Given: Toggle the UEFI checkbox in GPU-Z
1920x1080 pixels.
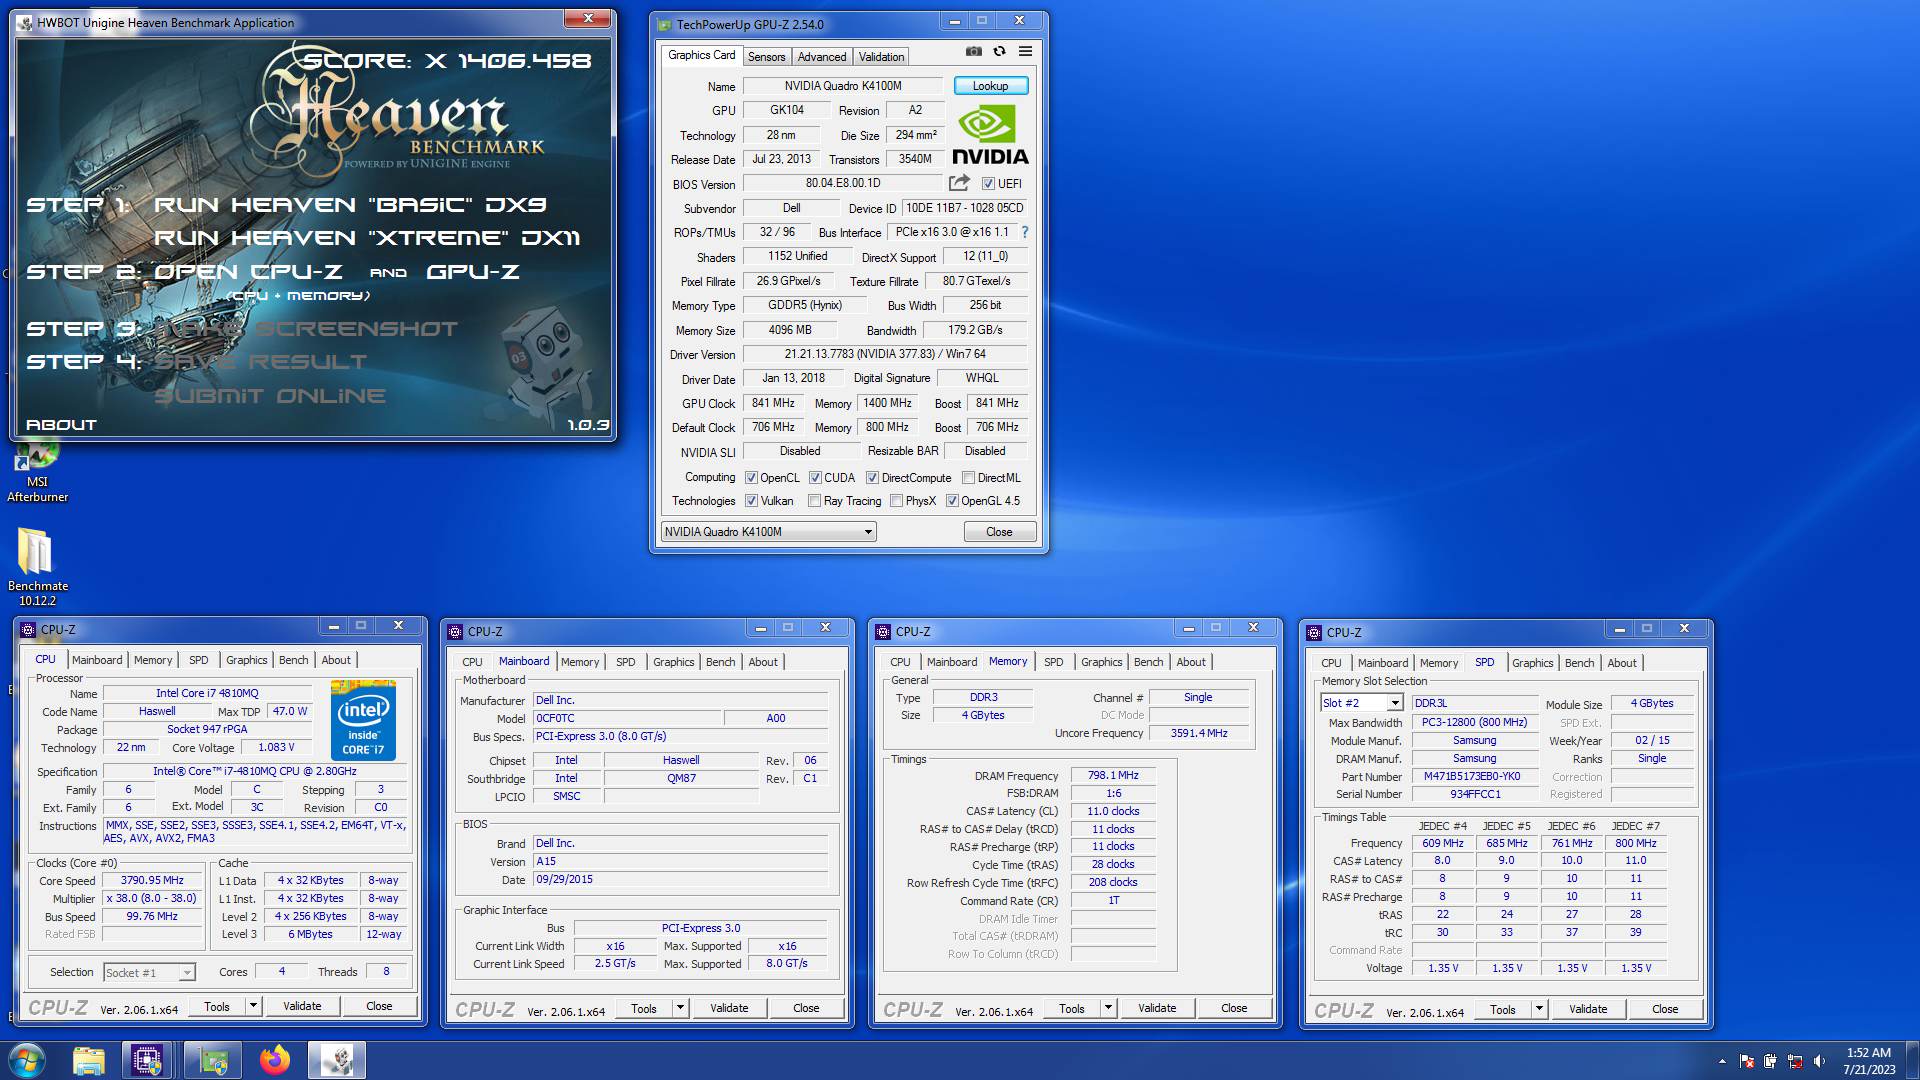Looking at the screenshot, I should coord(988,184).
